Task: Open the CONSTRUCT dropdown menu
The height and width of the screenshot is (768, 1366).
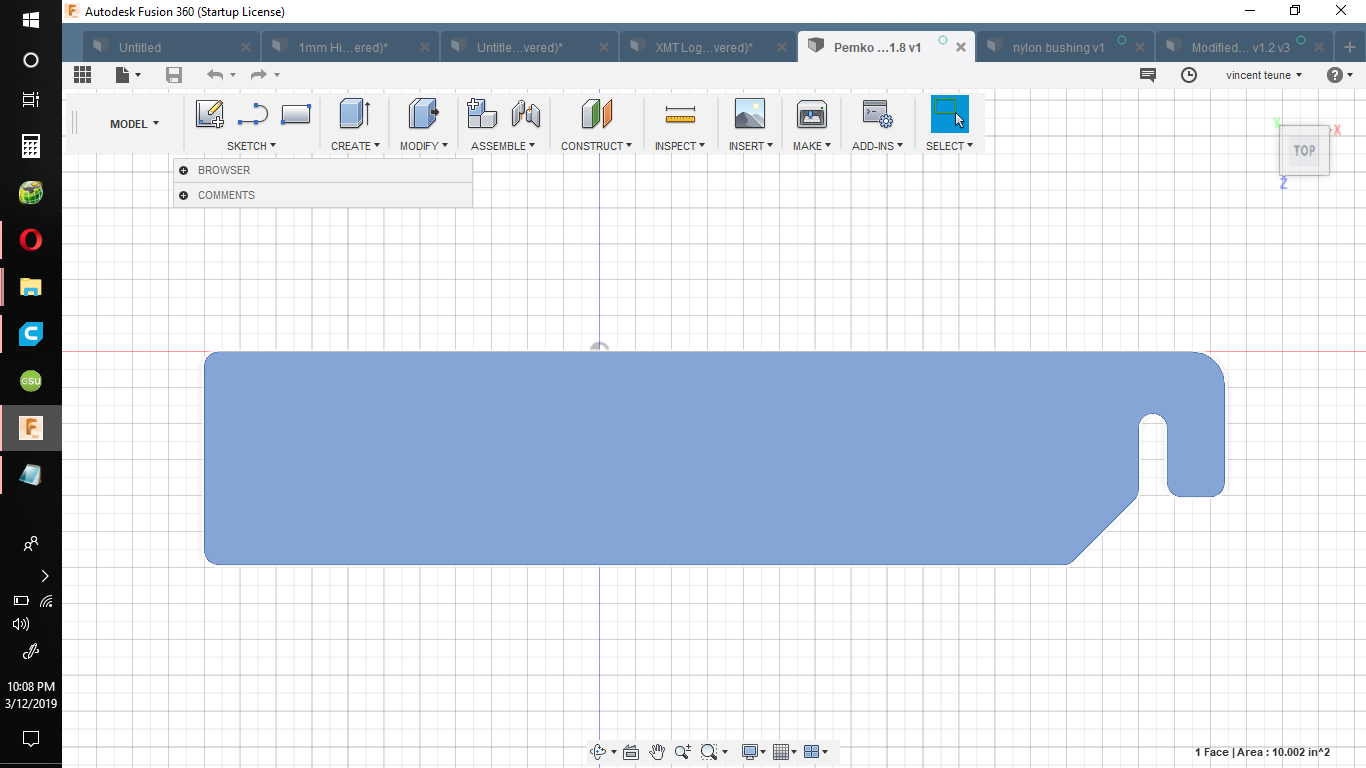Action: [x=596, y=146]
